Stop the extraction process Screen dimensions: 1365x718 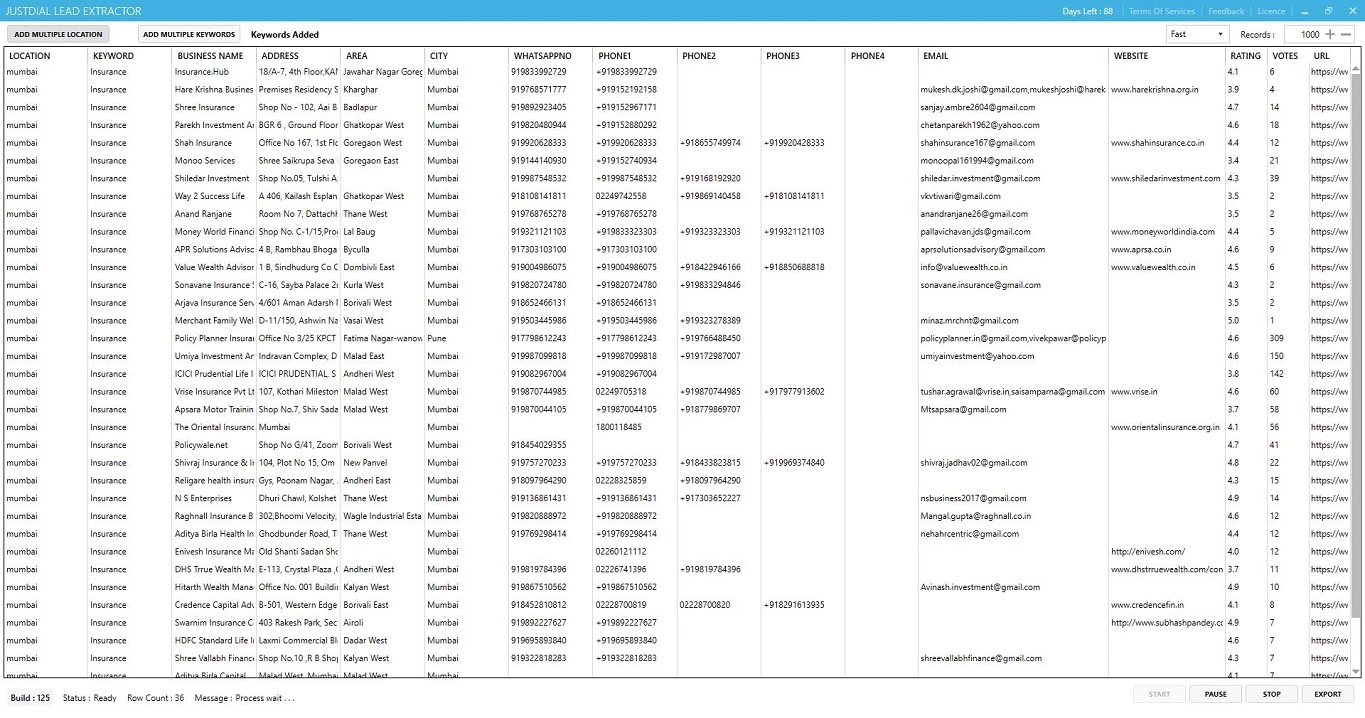(x=1271, y=694)
